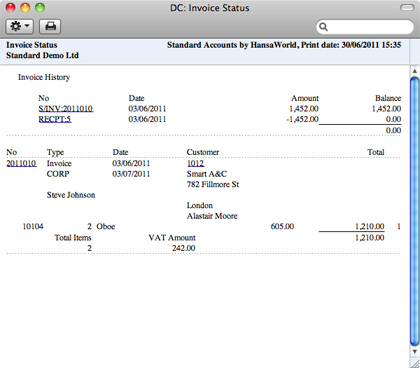Click the scrollbar down arrow
This screenshot has height=368, width=420.
click(415, 352)
